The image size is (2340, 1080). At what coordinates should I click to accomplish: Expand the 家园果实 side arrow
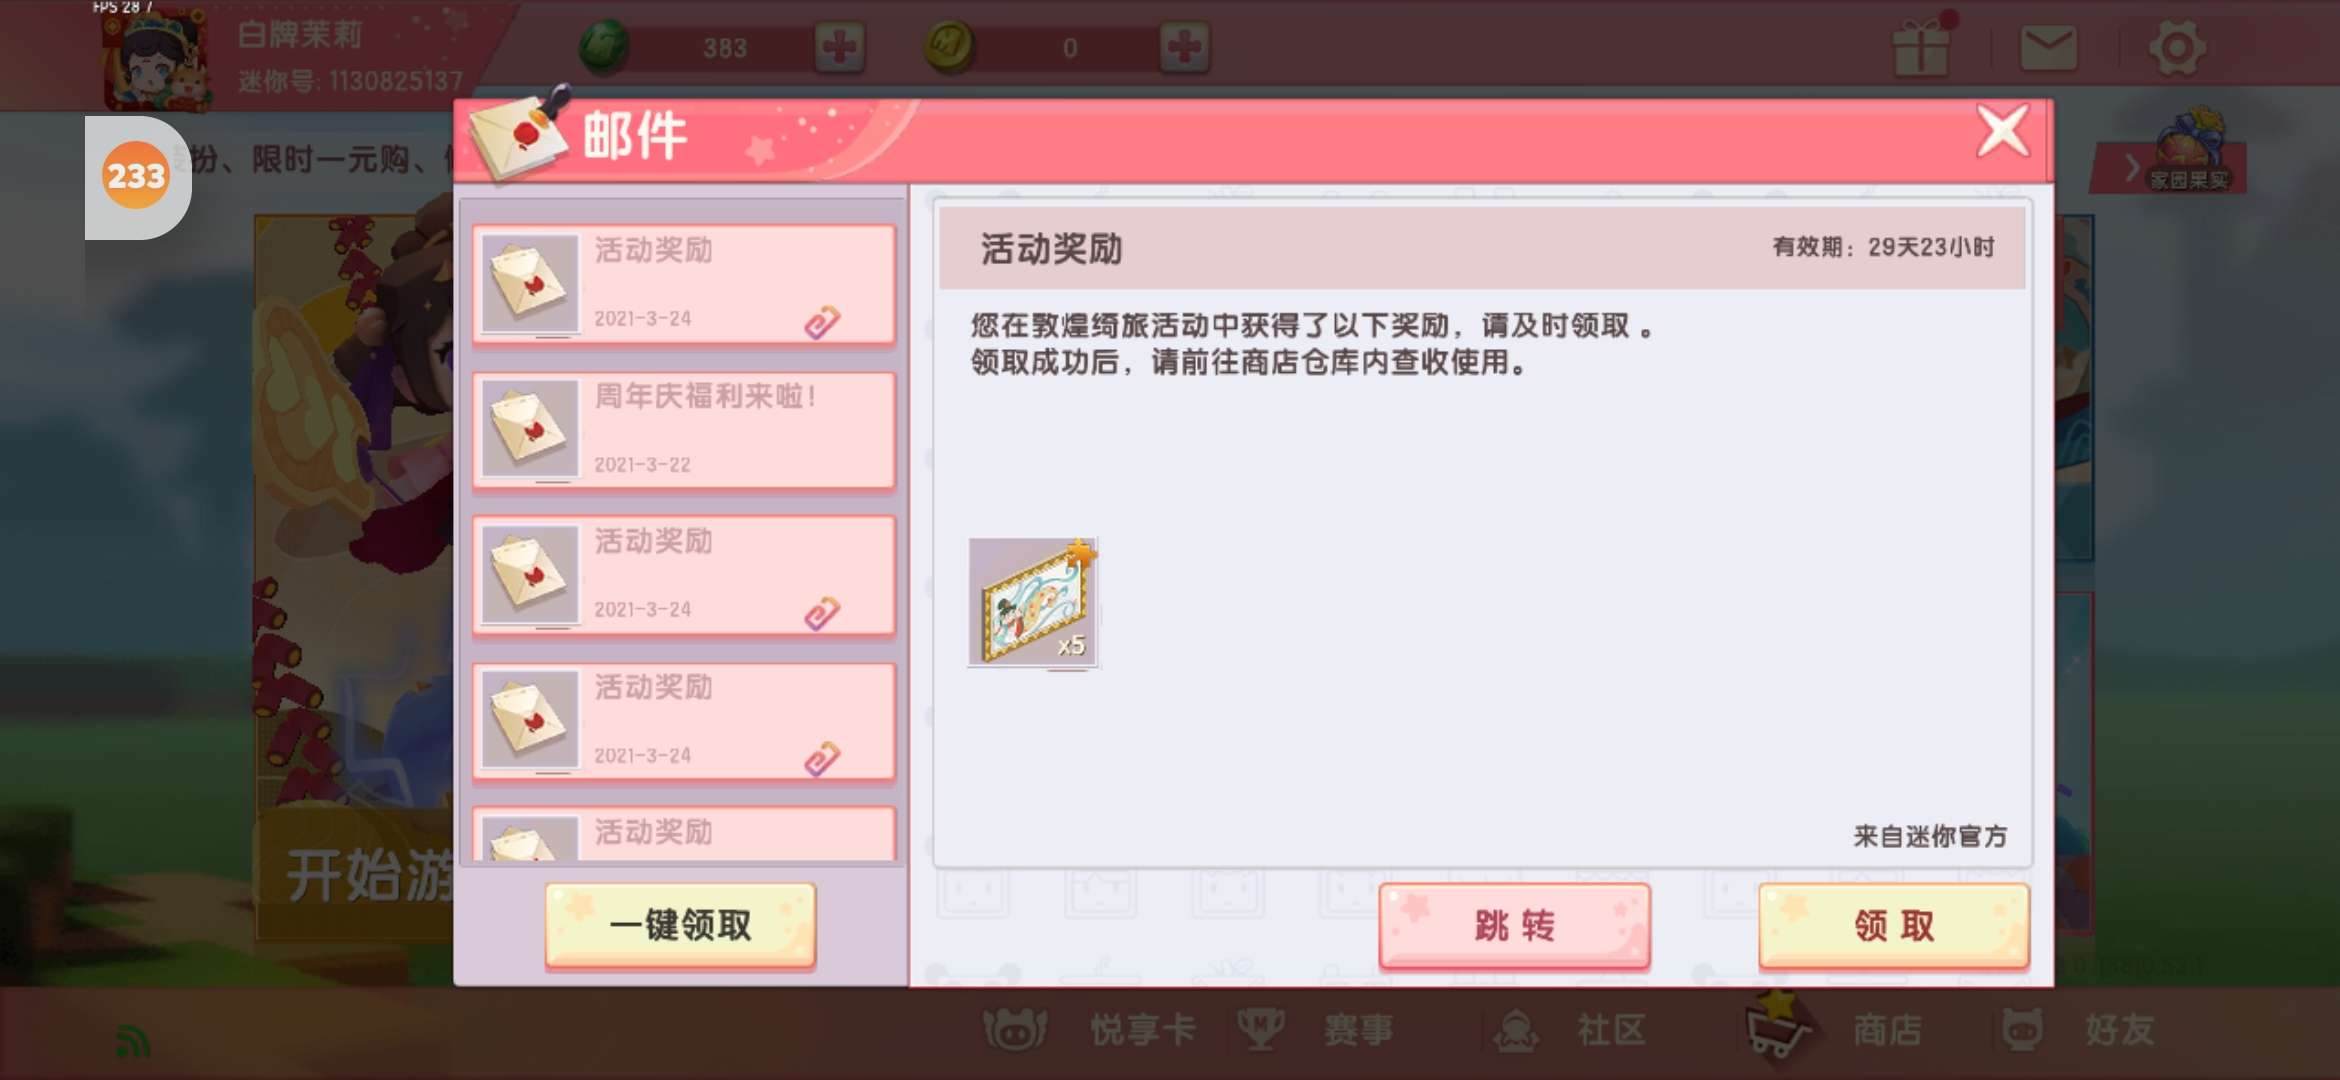[2131, 168]
